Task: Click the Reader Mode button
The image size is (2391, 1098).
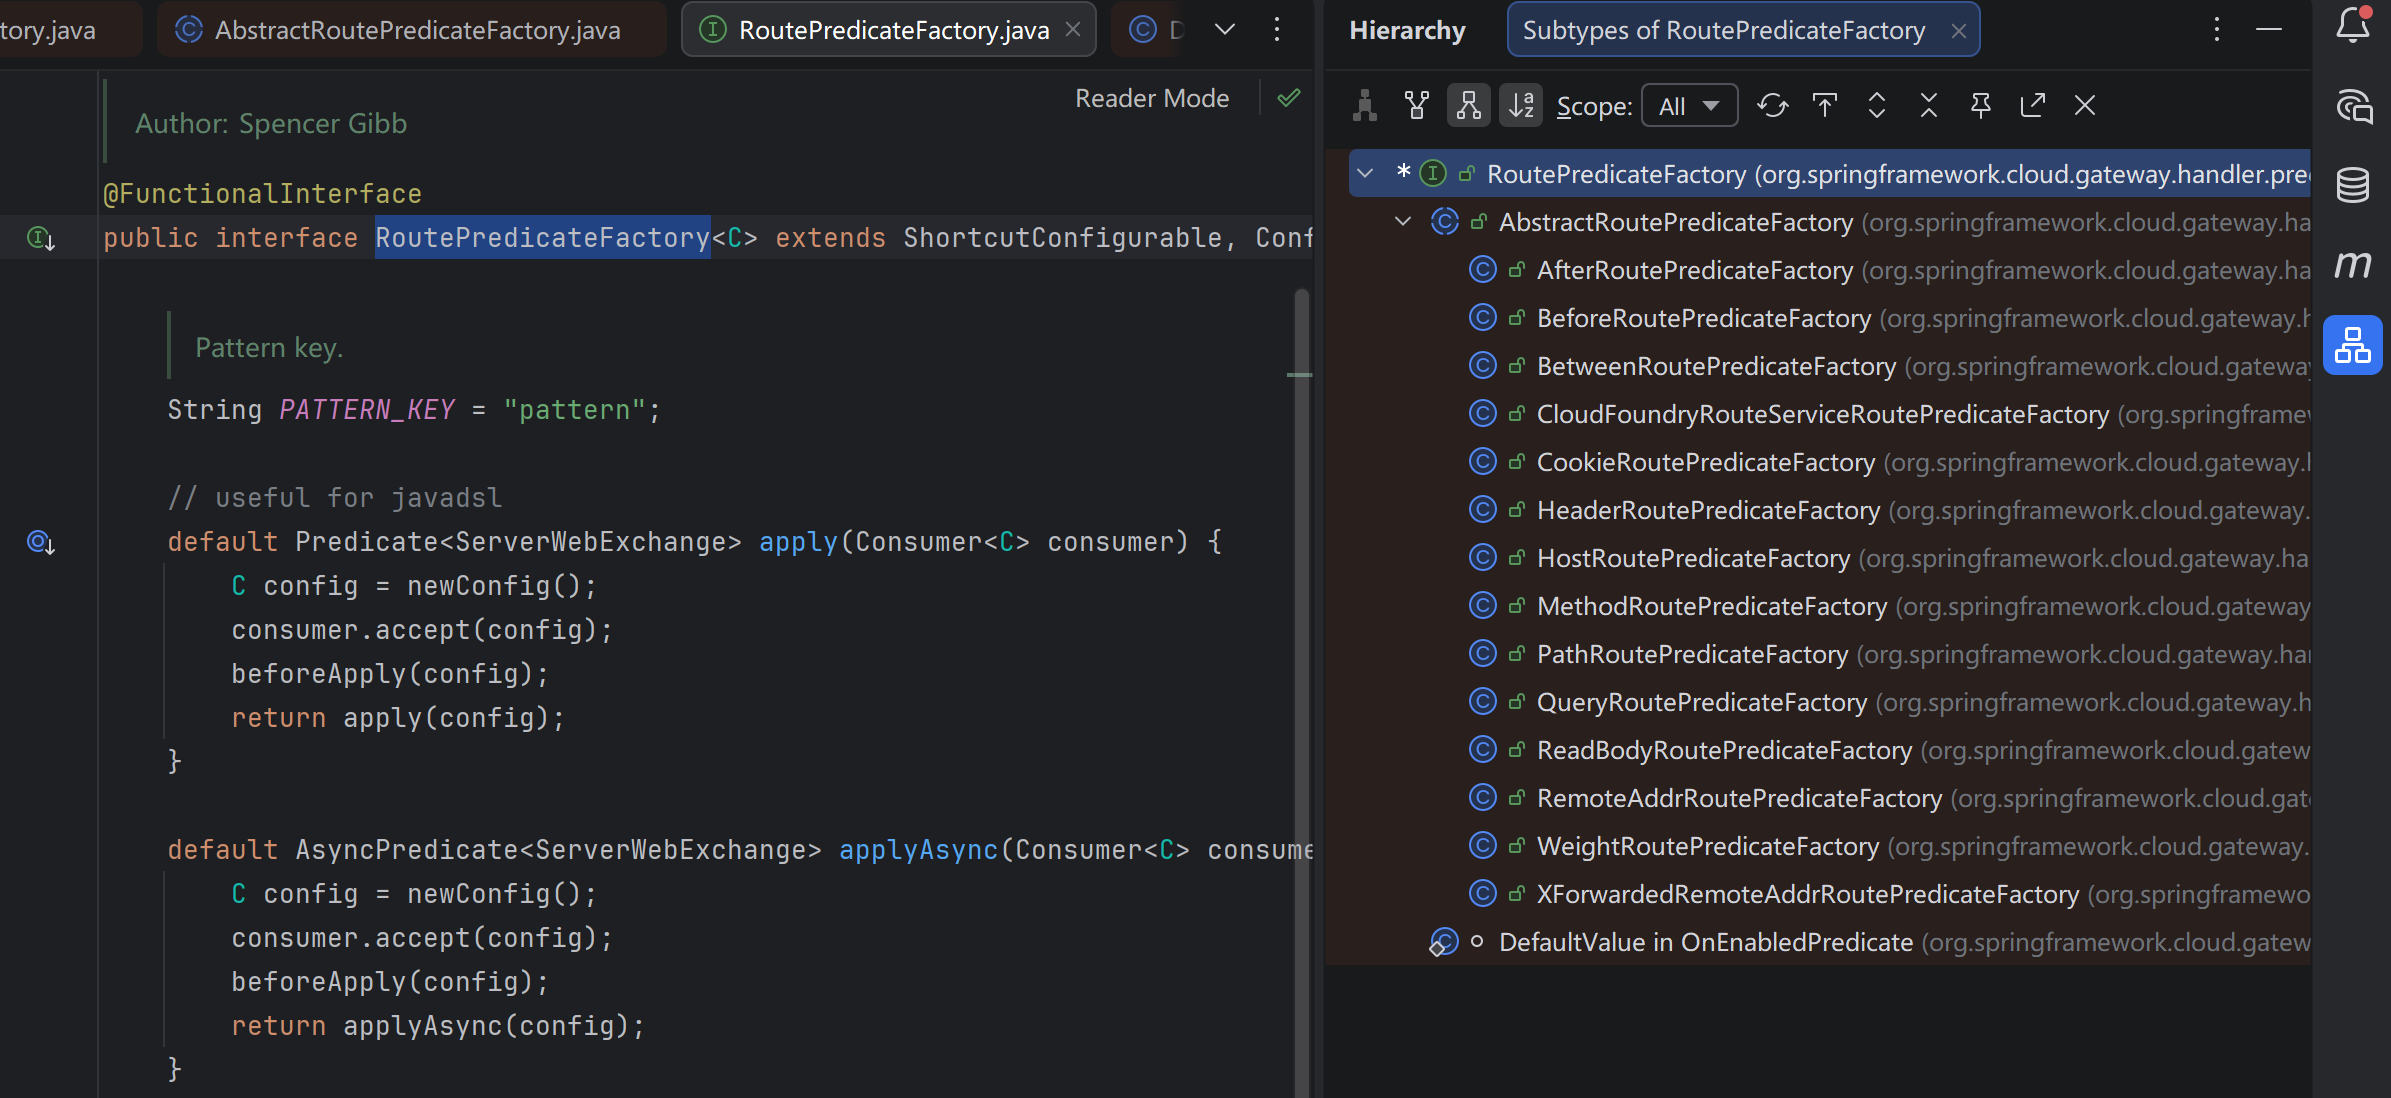Action: tap(1152, 98)
